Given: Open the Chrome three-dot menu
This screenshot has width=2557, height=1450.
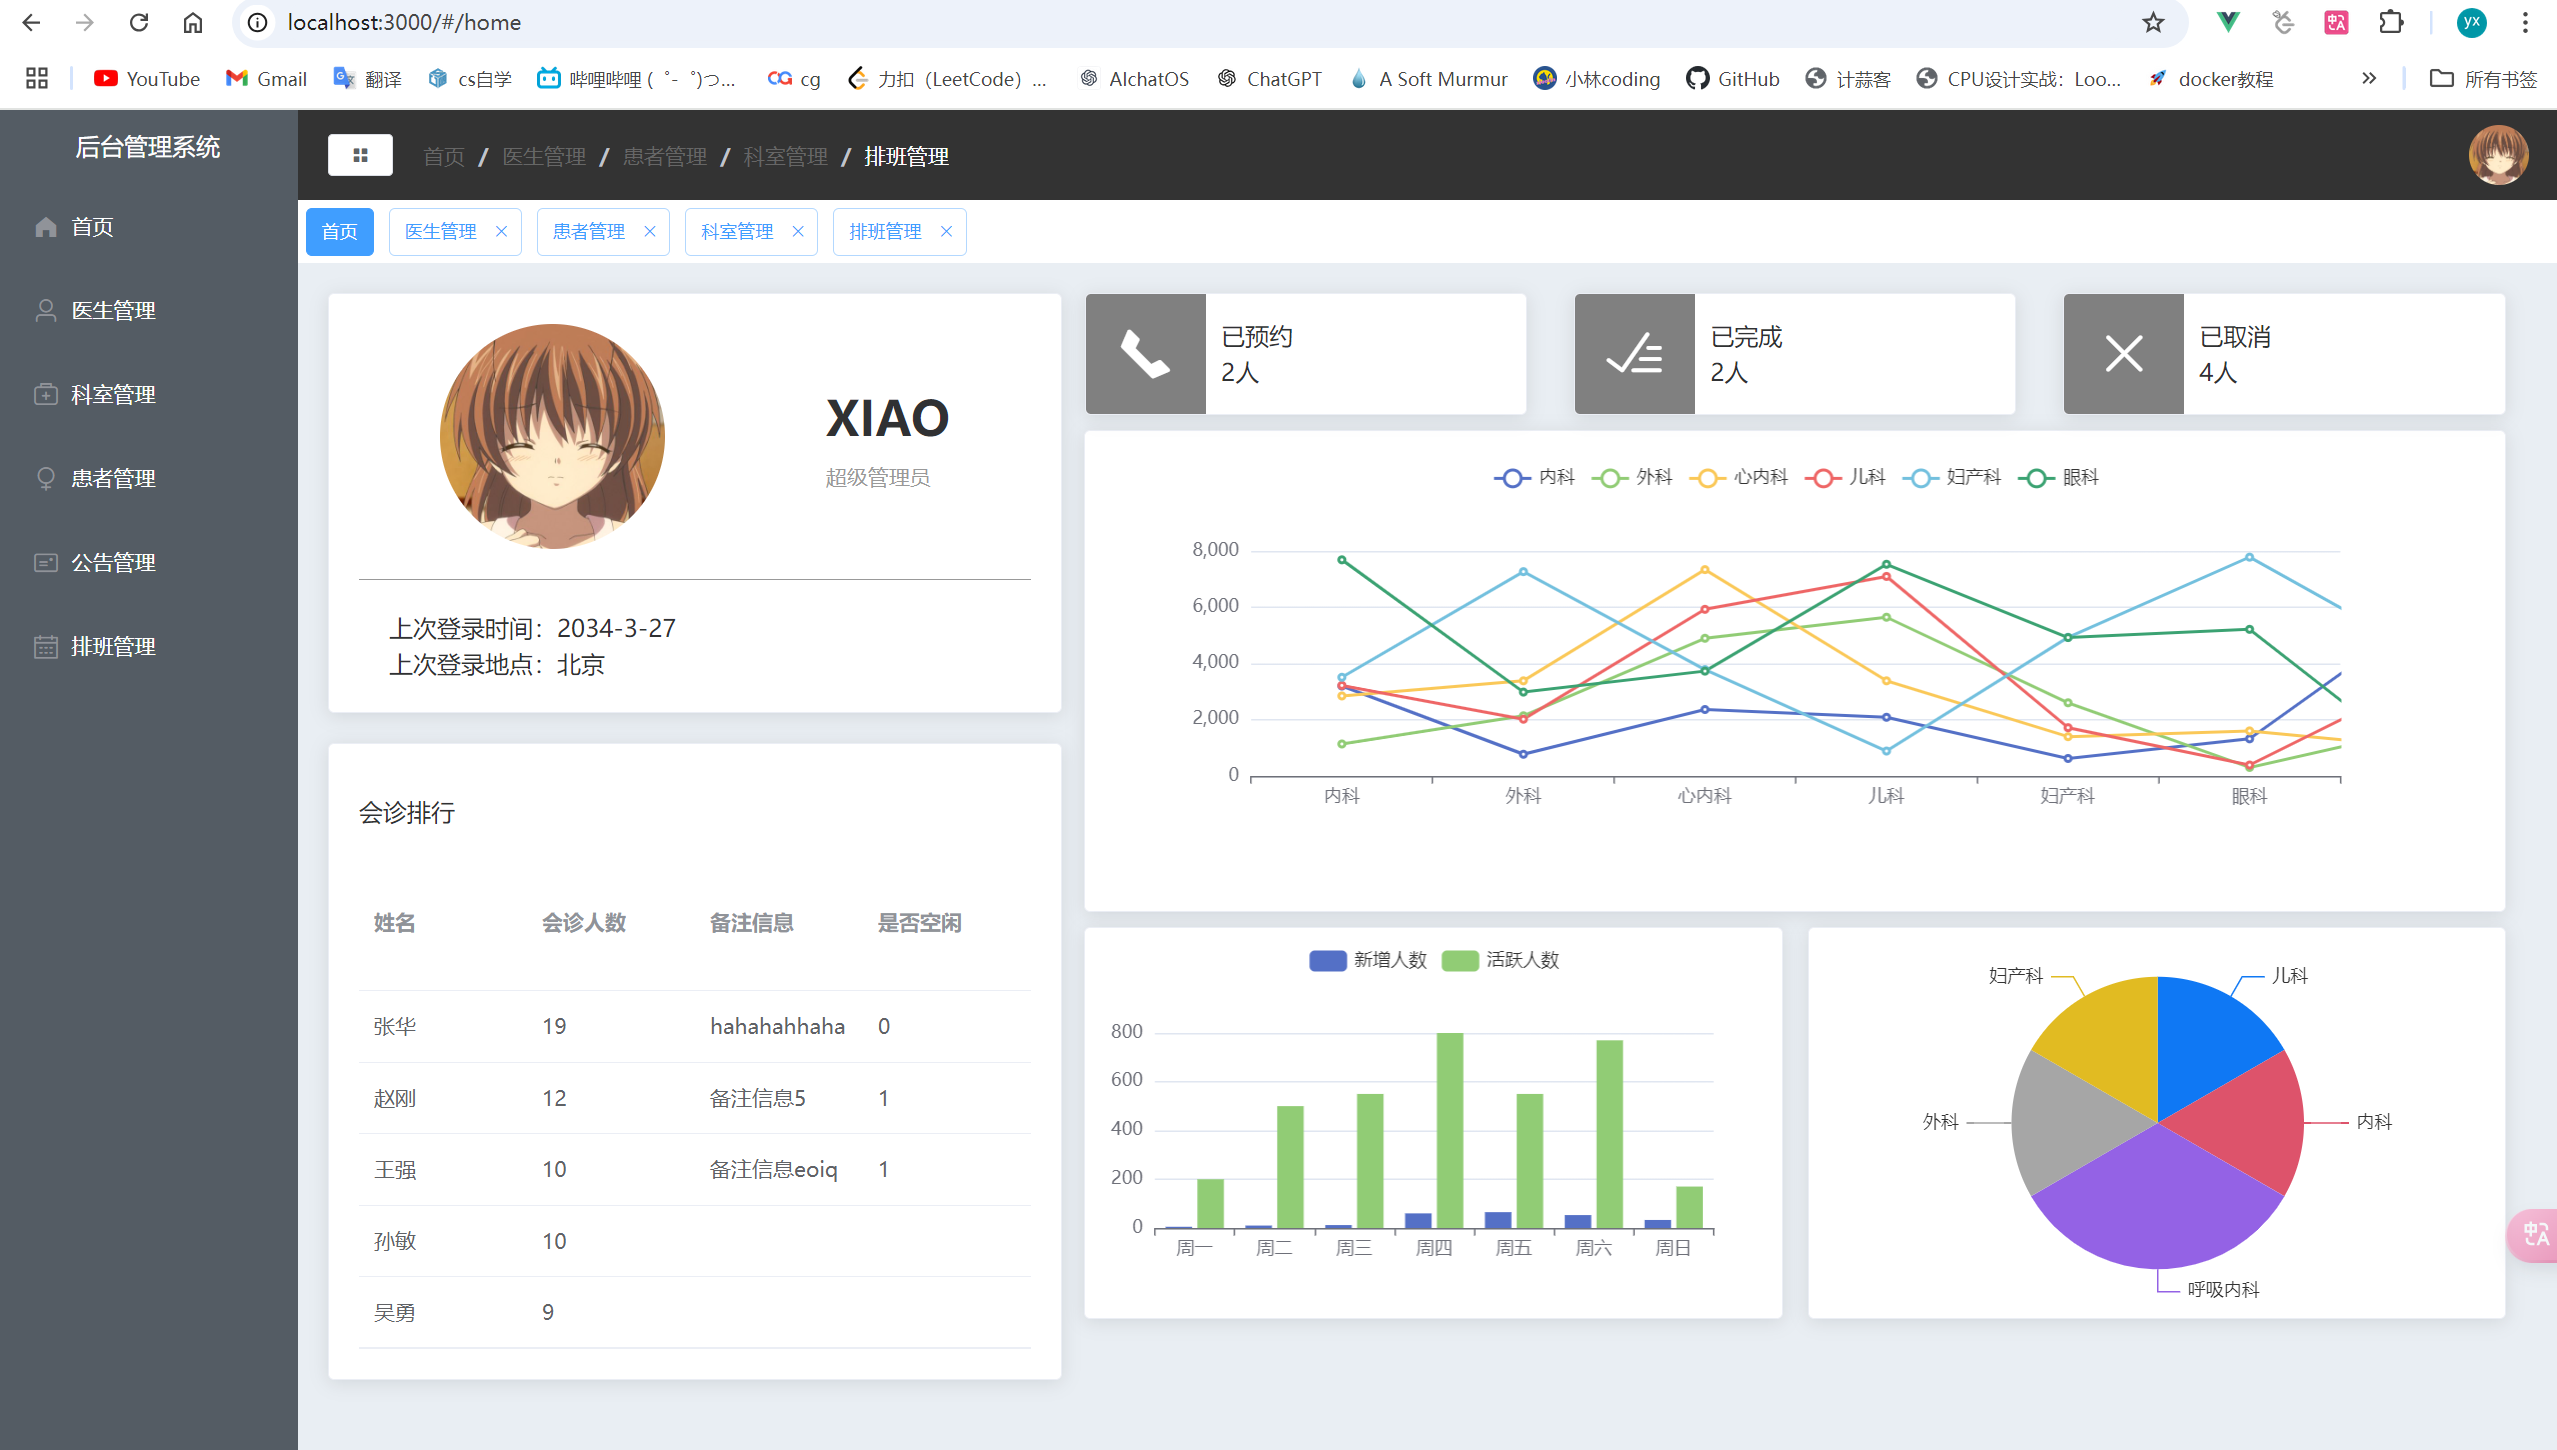Looking at the screenshot, I should tap(2525, 23).
